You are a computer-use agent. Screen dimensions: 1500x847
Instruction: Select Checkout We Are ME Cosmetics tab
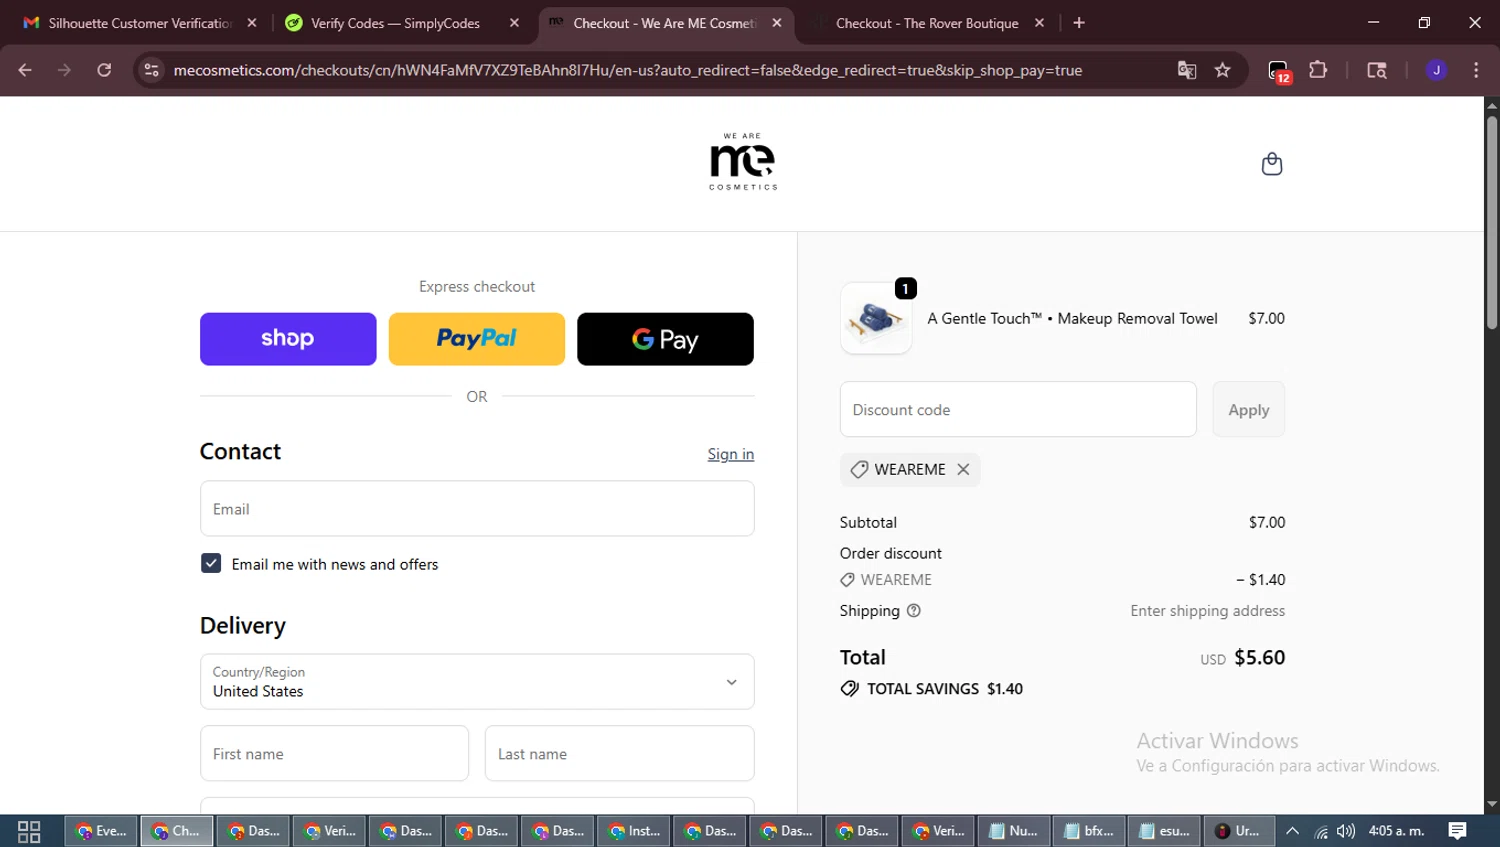coord(665,23)
